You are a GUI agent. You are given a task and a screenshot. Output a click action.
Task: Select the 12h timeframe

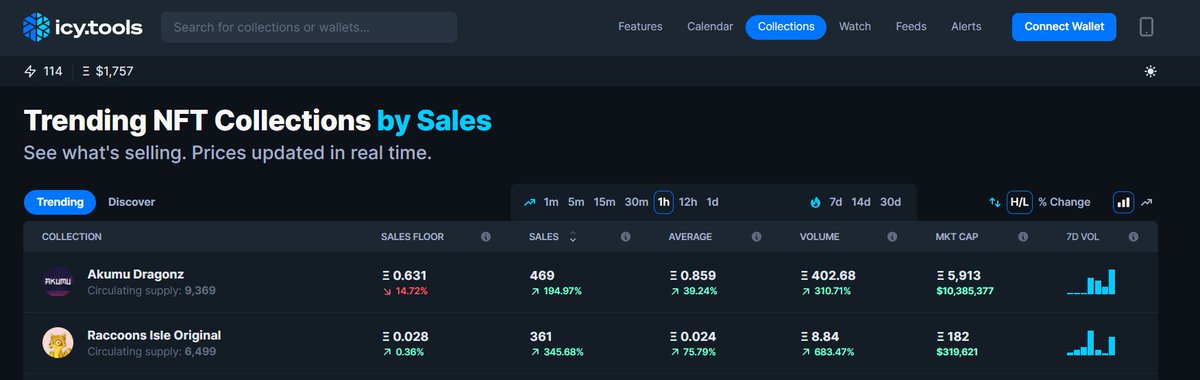(688, 202)
